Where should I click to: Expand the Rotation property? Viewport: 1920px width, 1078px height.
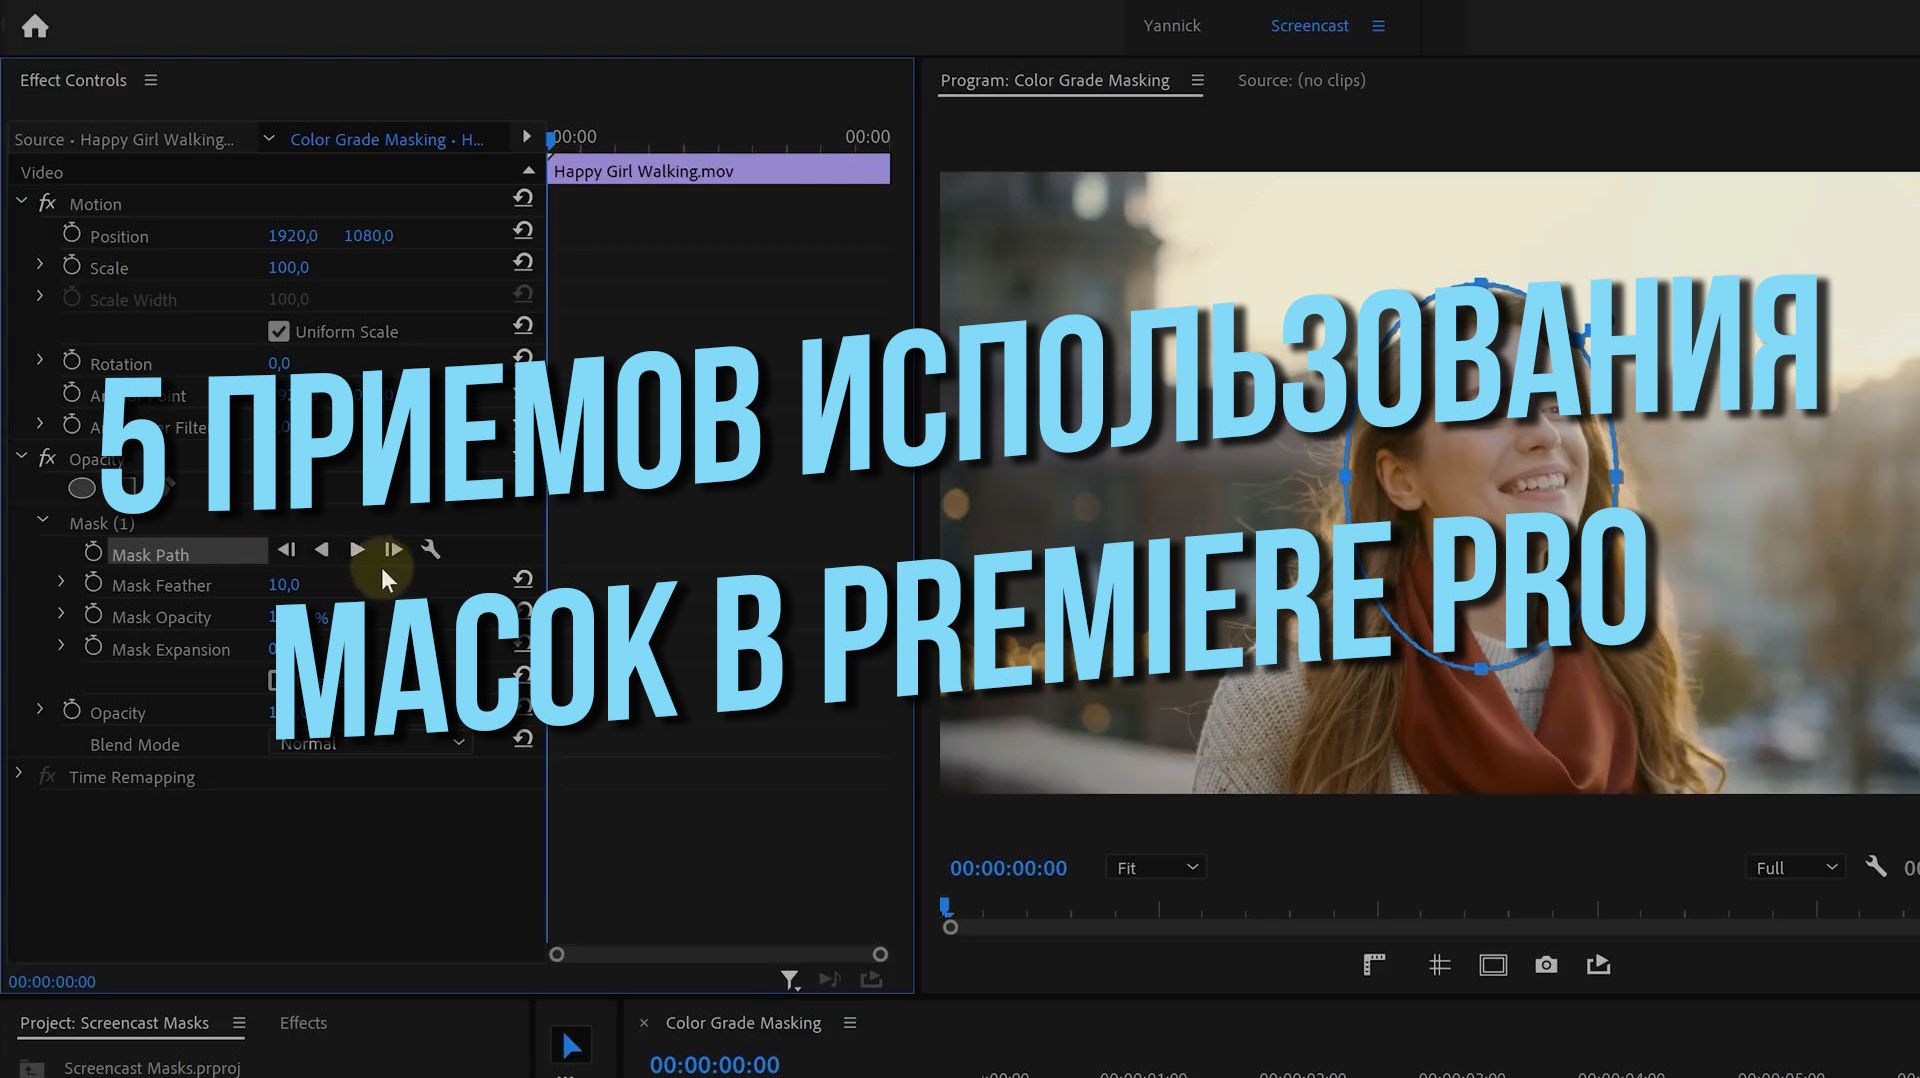(40, 359)
